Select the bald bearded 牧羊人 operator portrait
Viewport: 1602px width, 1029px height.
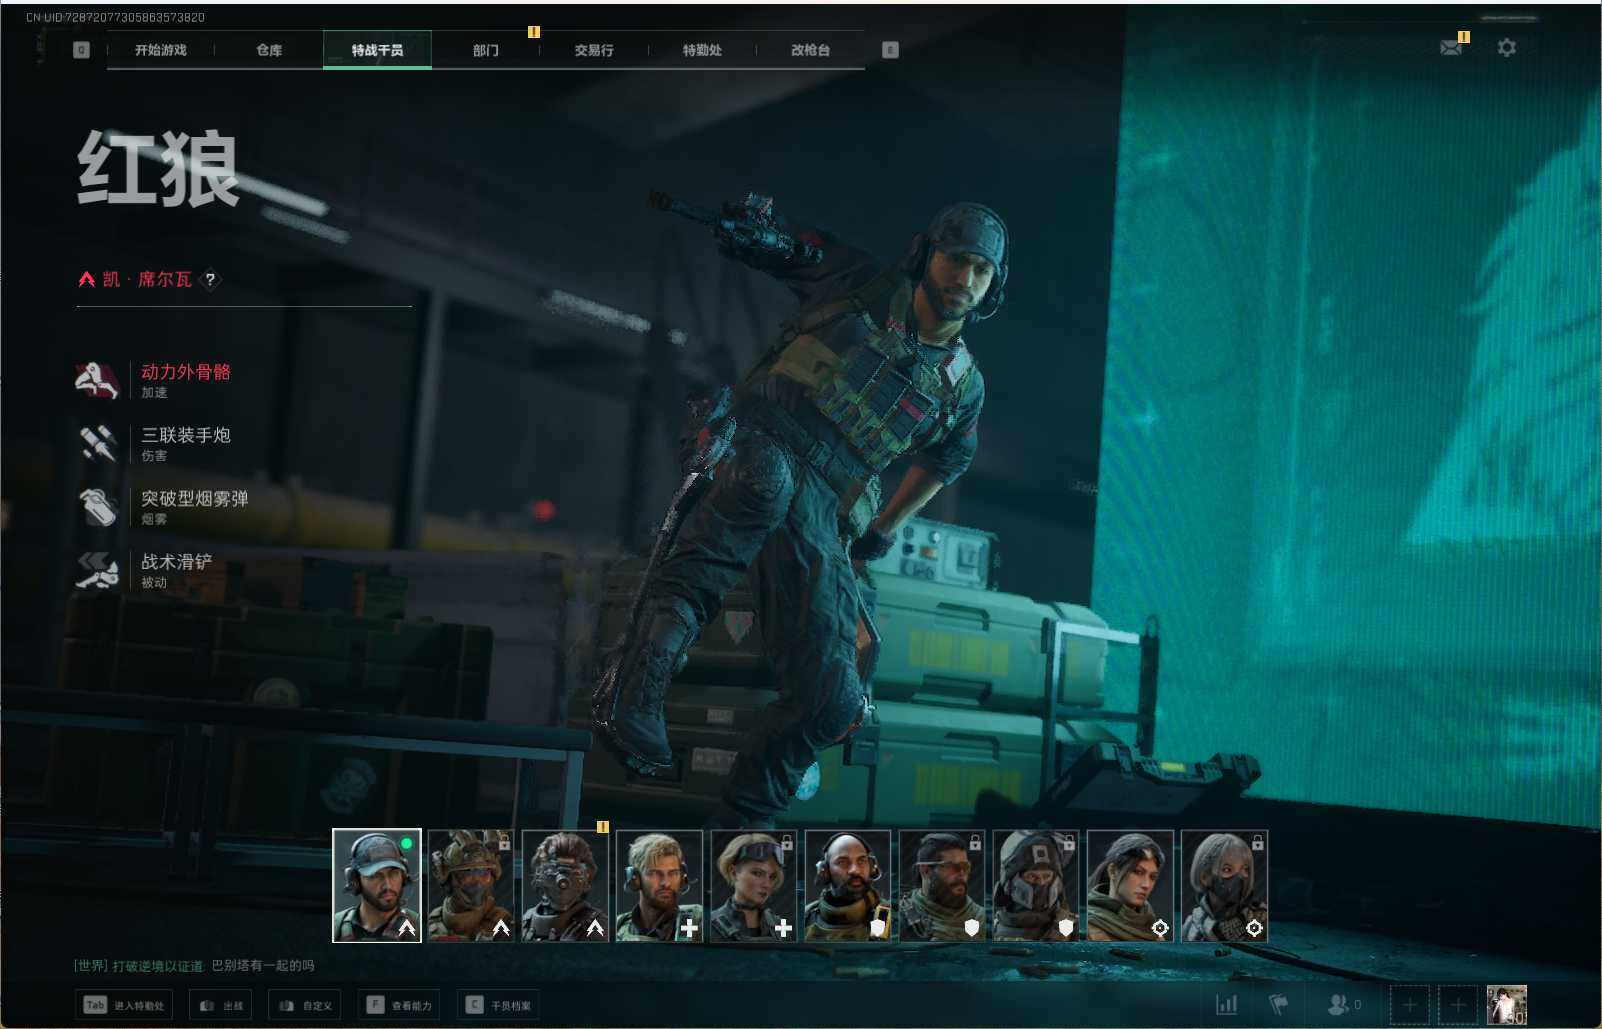pos(847,886)
